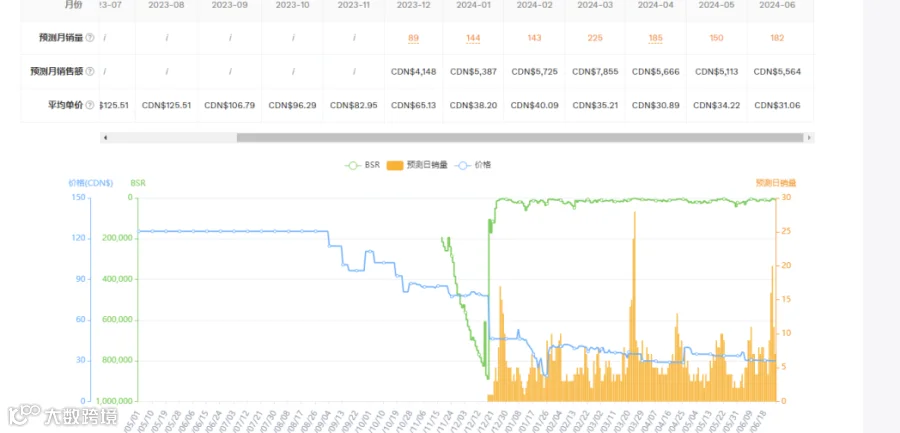
Task: Click average price CDN$30.89 cell
Action: coord(655,106)
